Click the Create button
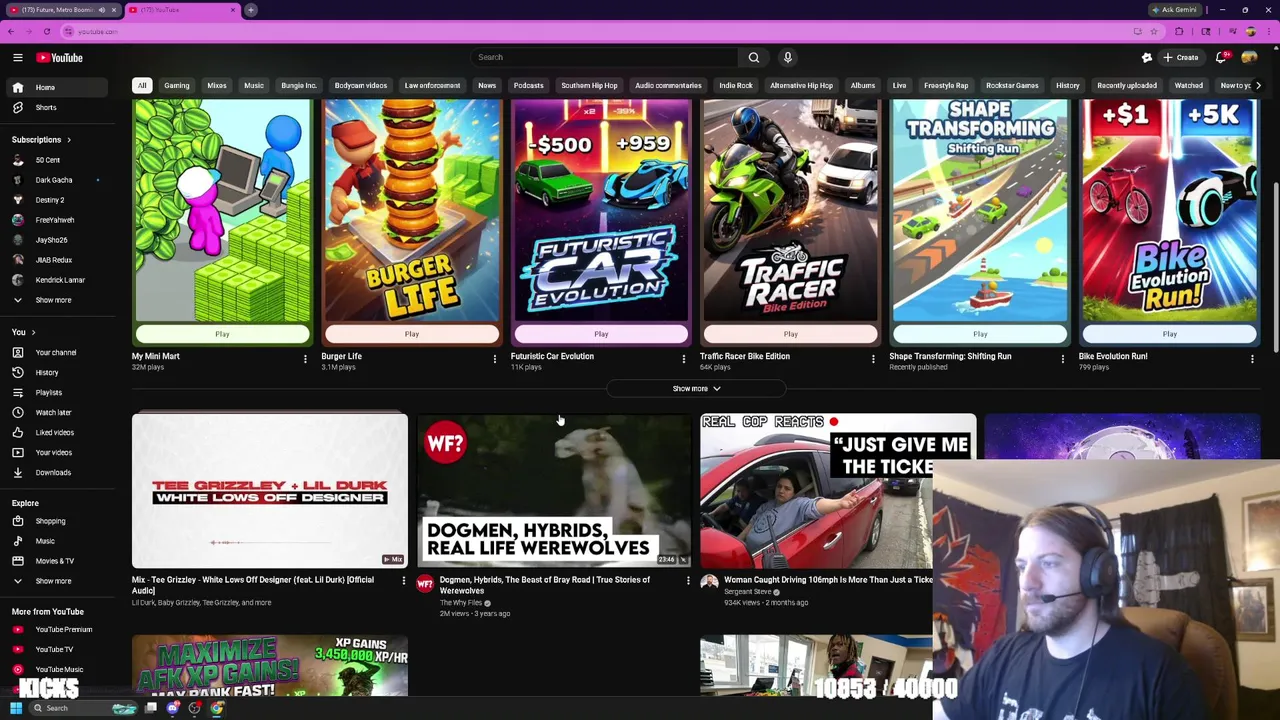Viewport: 1280px width, 720px height. coord(1181,57)
